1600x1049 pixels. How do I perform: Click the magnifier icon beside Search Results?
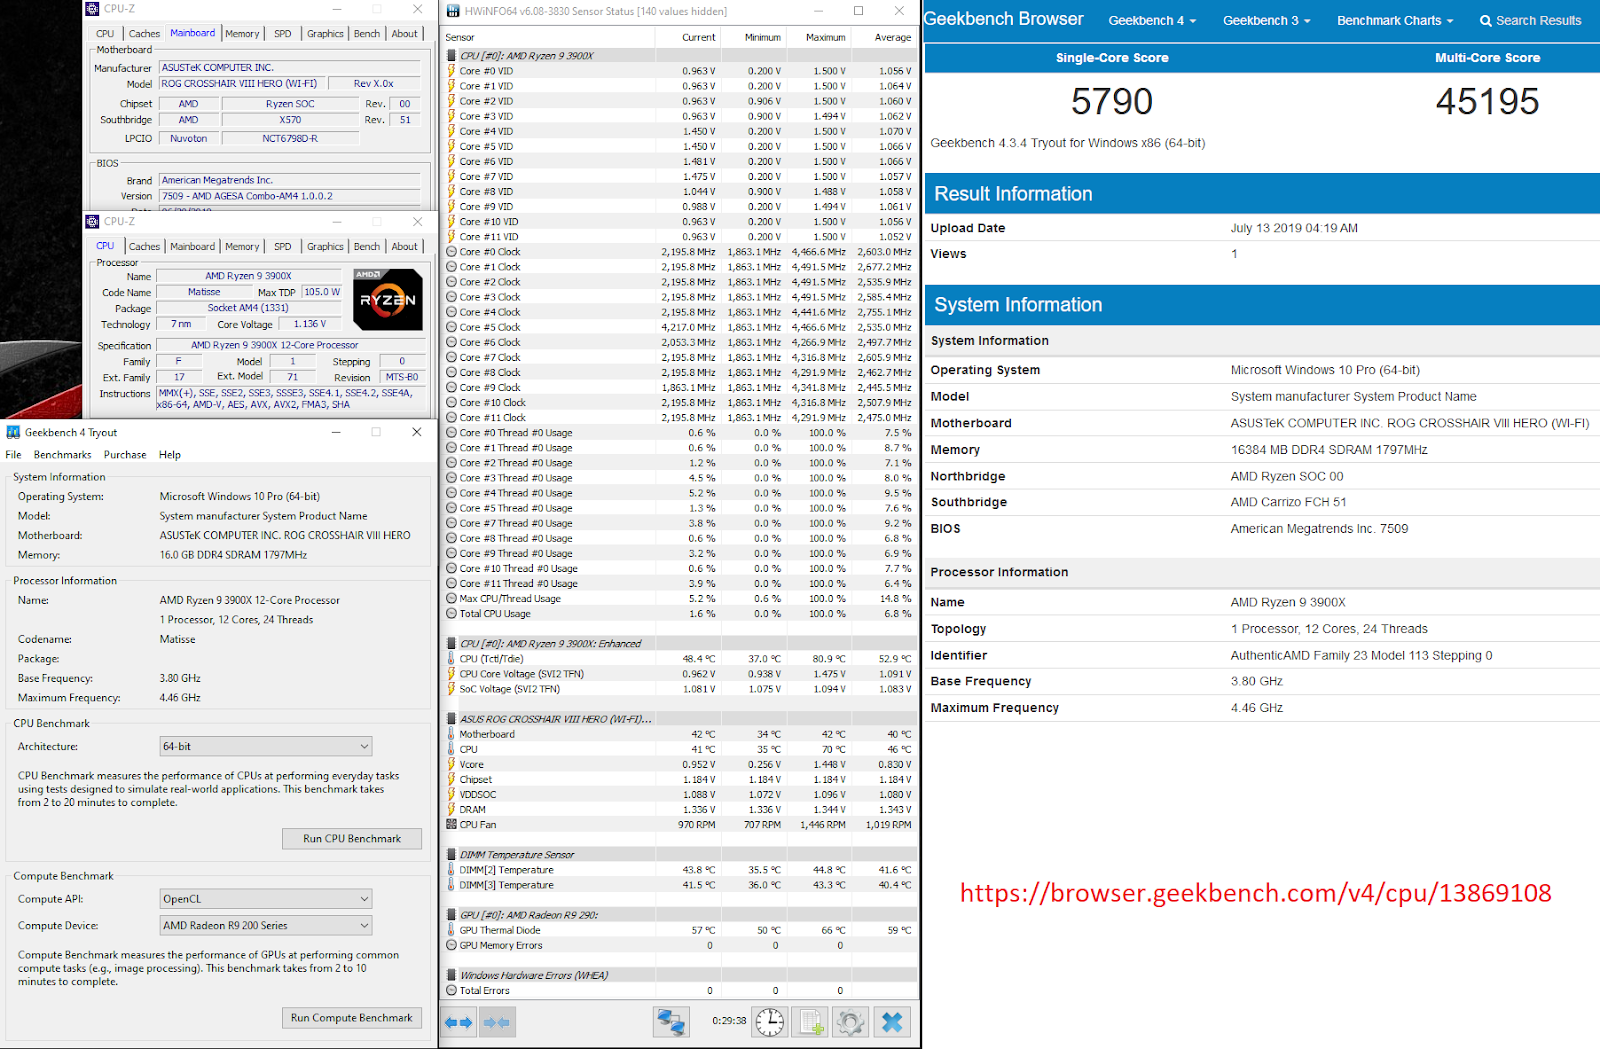click(1486, 20)
